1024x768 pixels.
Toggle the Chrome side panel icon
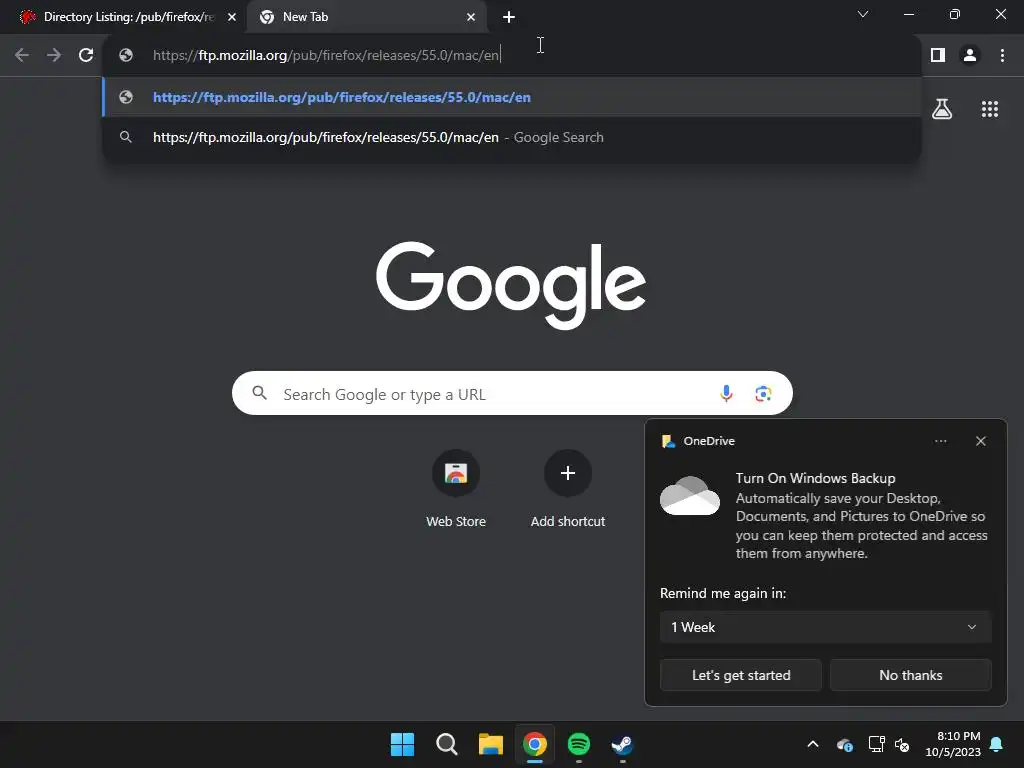tap(938, 56)
